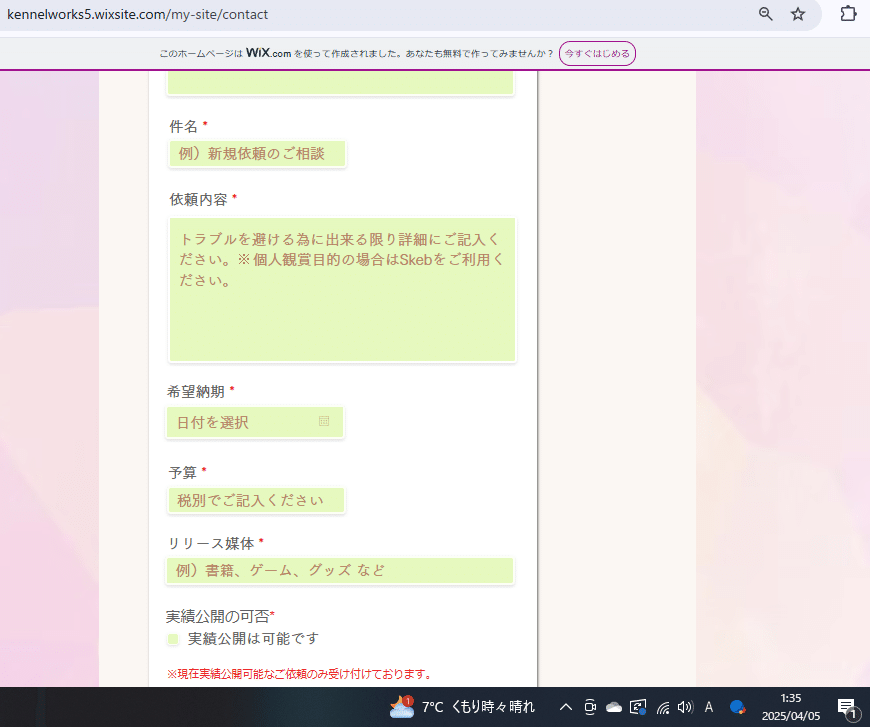This screenshot has width=870, height=727.
Task: Open the weather widget in the taskbar
Action: pyautogui.click(x=462, y=707)
